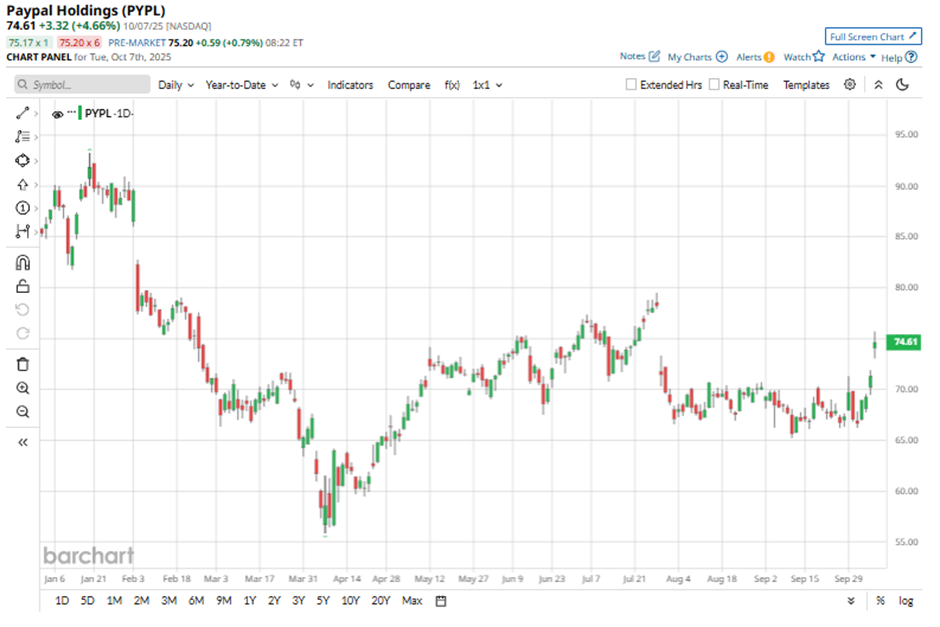Zoom in on the chart
Image resolution: width=940 pixels, height=627 pixels.
(22, 388)
